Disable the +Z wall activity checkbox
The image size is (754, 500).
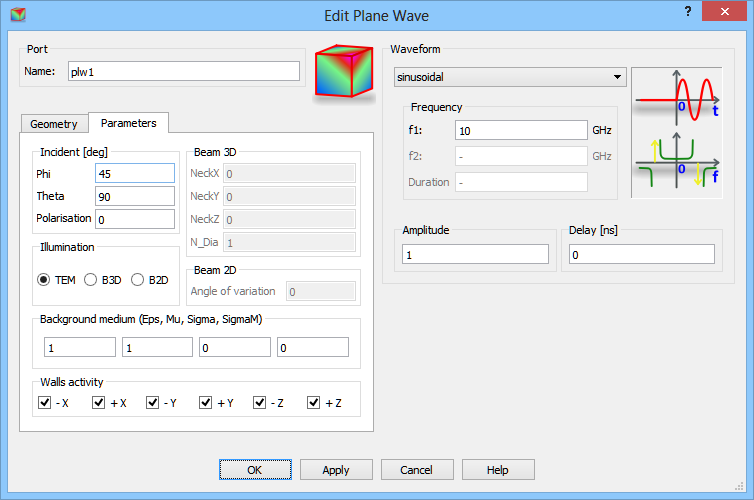[x=314, y=403]
